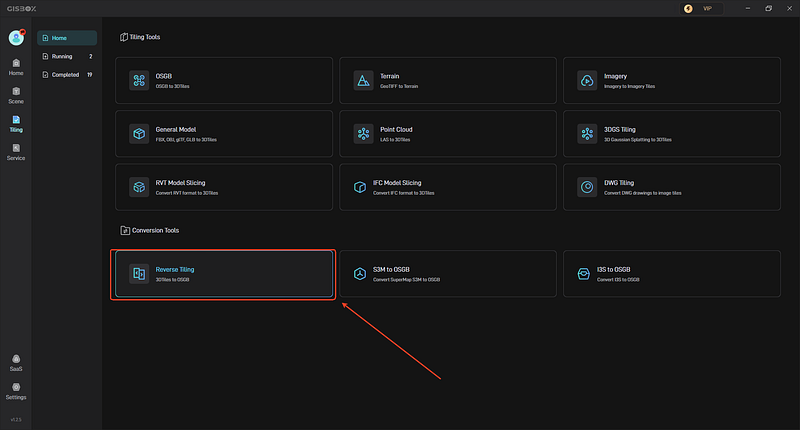Launch the RVT Model Slicing icon

tap(139, 187)
